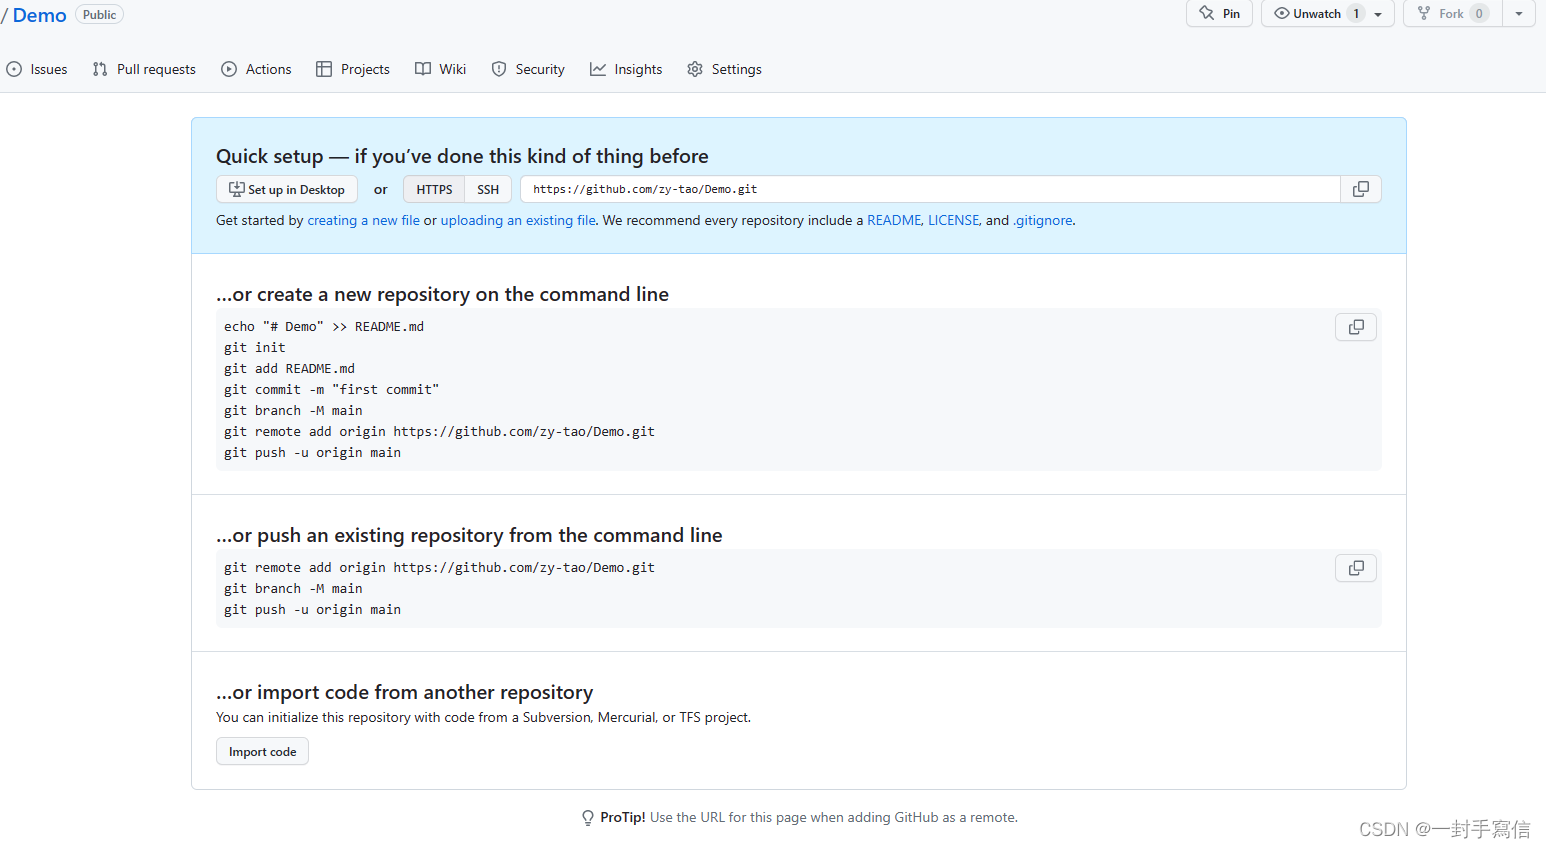Open the Wiki tab
This screenshot has height=848, width=1546.
coord(441,69)
